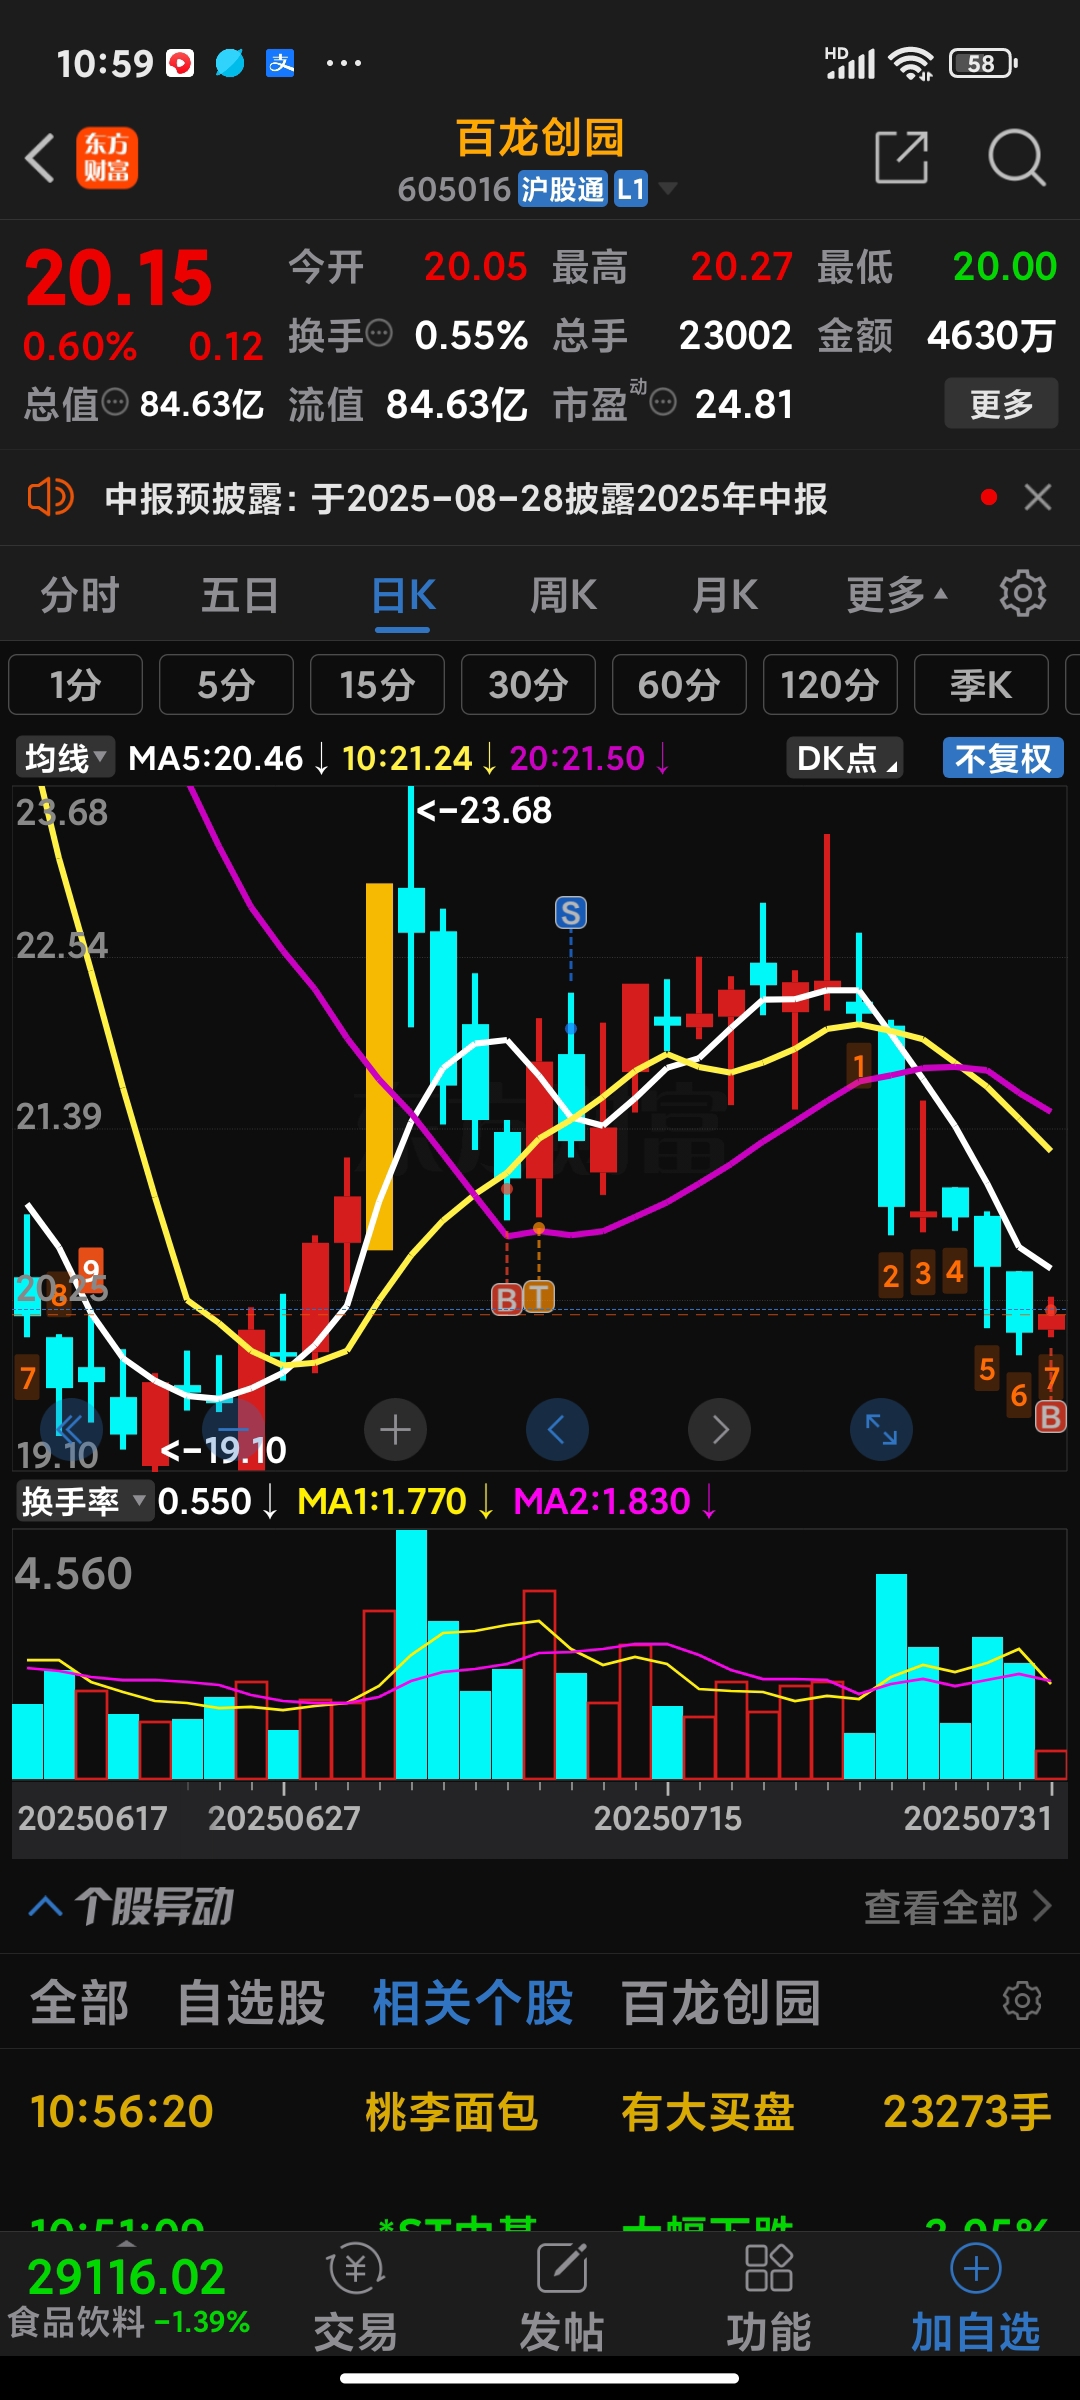Image resolution: width=1080 pixels, height=2400 pixels.
Task: Select the 30分 period
Action: pyautogui.click(x=528, y=685)
